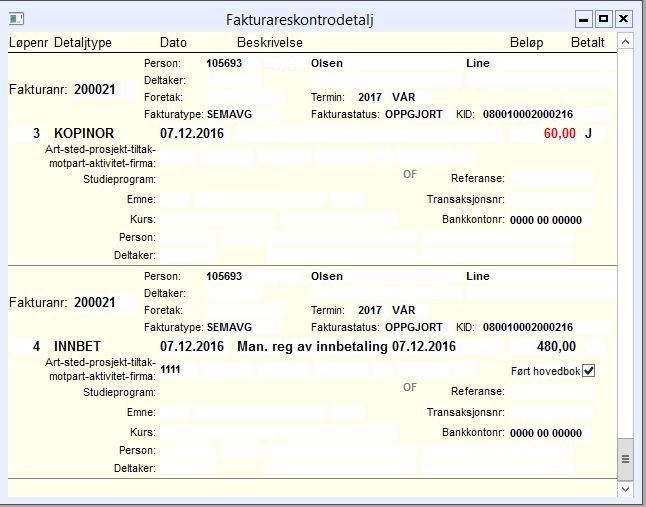
Task: Click Bankkontonr value in KOPINOR record
Action: (546, 220)
